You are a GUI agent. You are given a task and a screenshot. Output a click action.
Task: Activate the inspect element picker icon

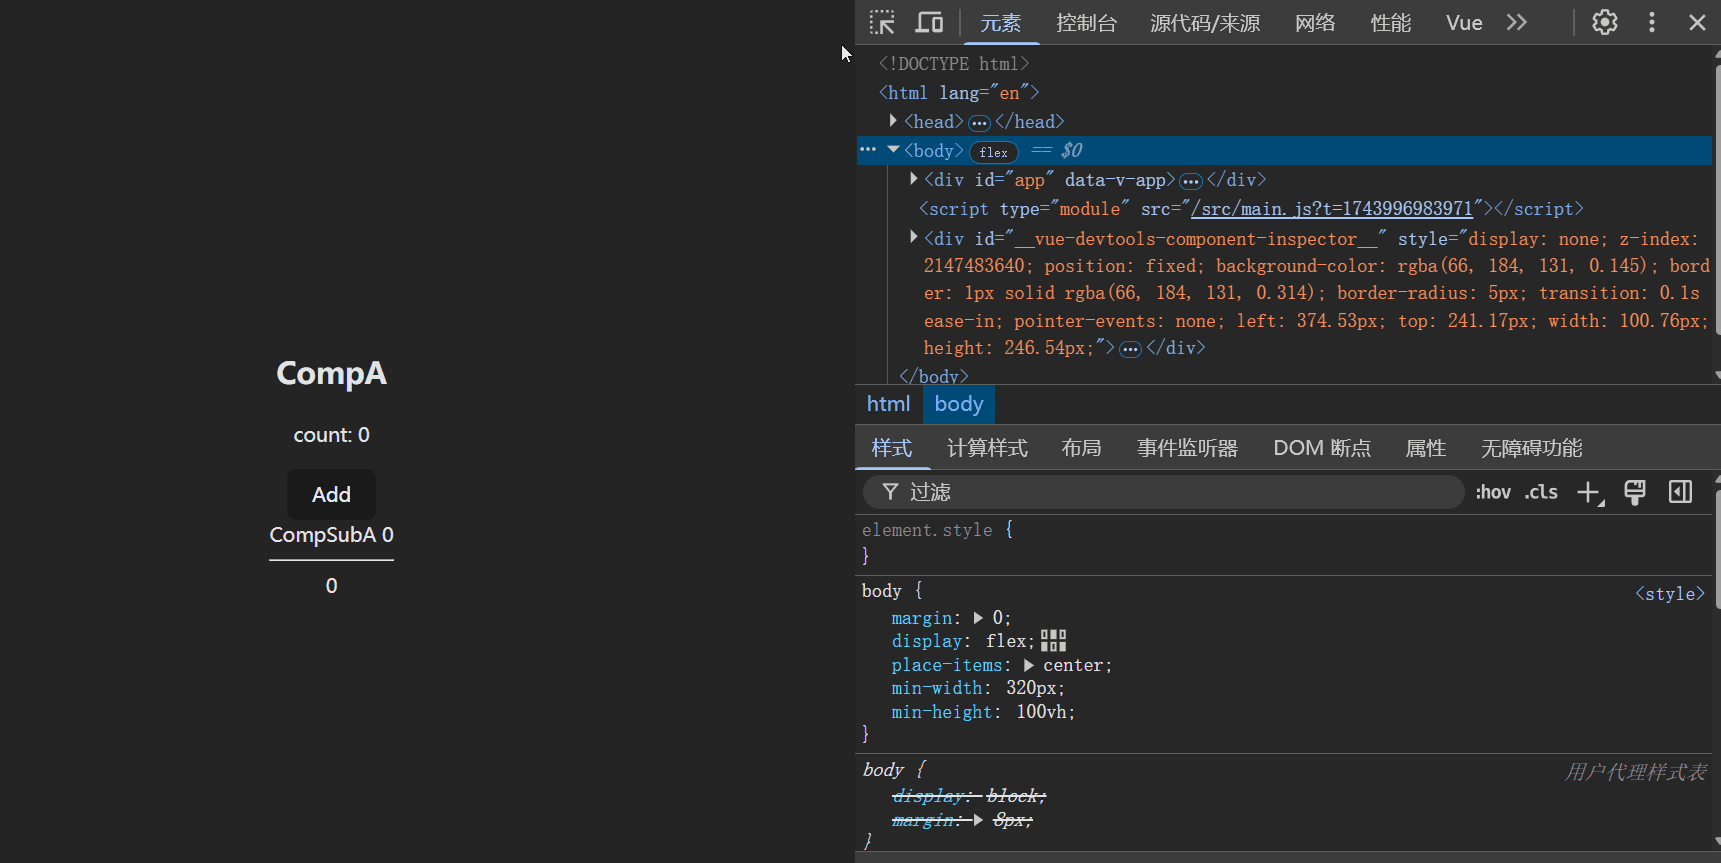[882, 22]
